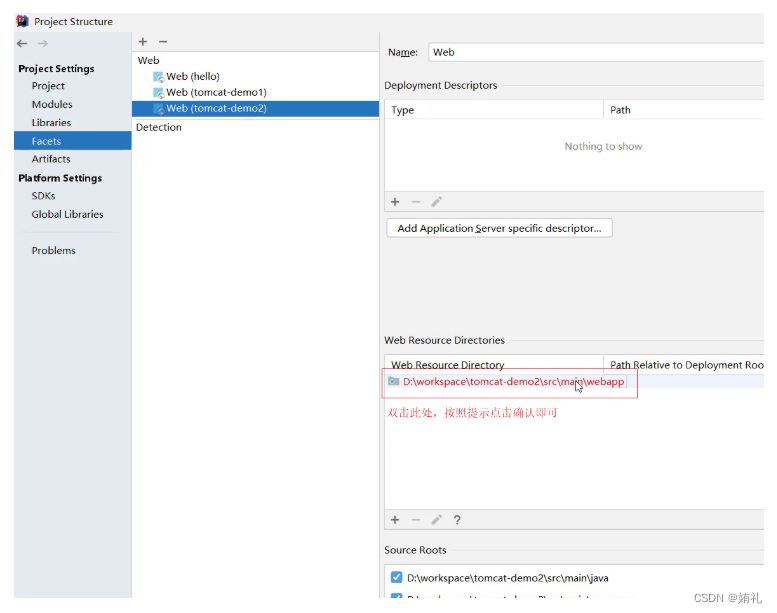The image size is (777, 613).
Task: Remove web resource directory with minus
Action: click(416, 520)
